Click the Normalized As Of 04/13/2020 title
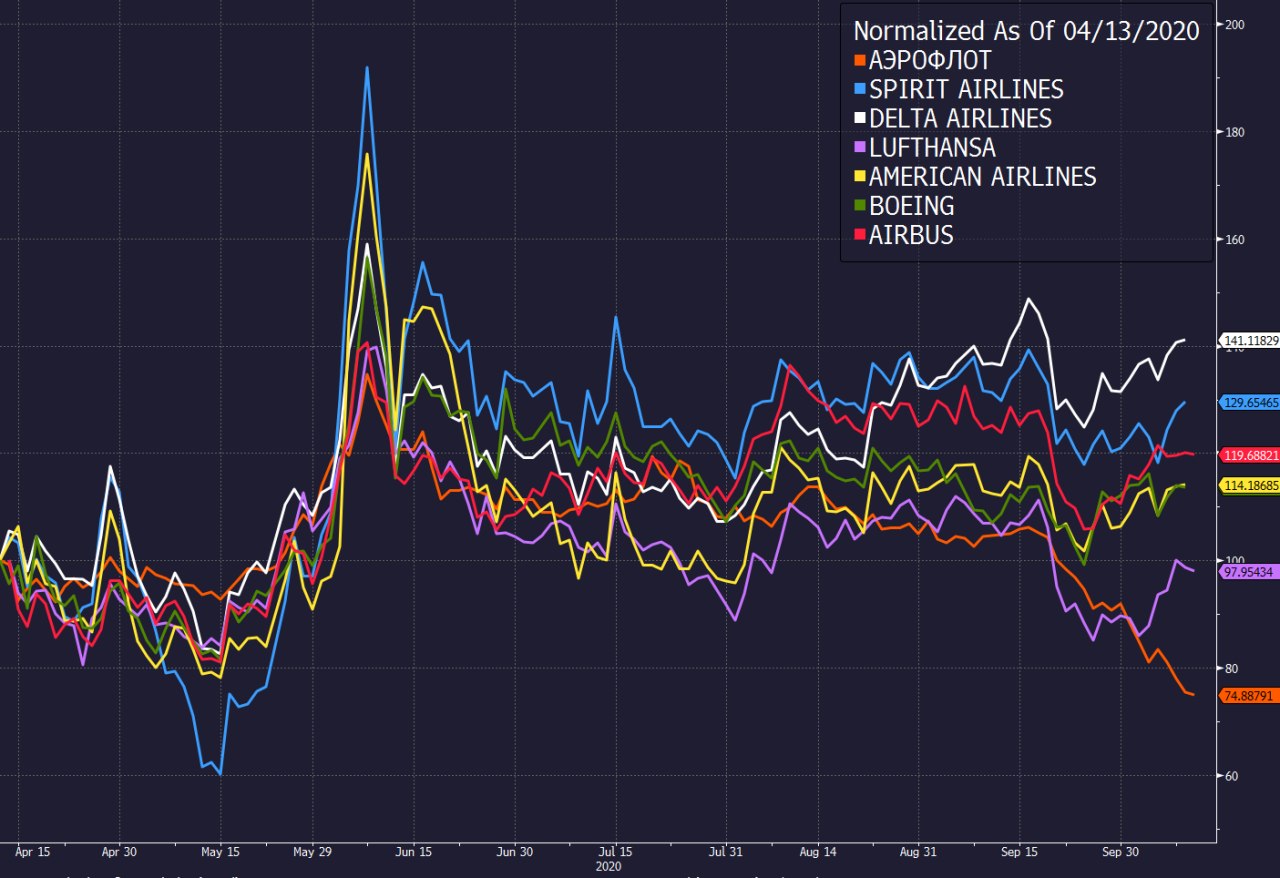This screenshot has width=1280, height=878. 1026,30
